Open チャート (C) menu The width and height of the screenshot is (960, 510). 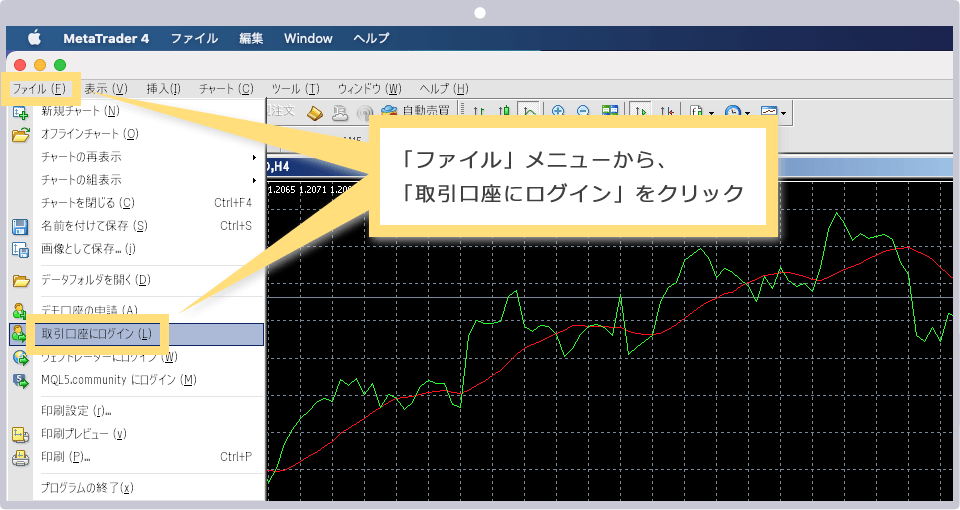click(226, 89)
